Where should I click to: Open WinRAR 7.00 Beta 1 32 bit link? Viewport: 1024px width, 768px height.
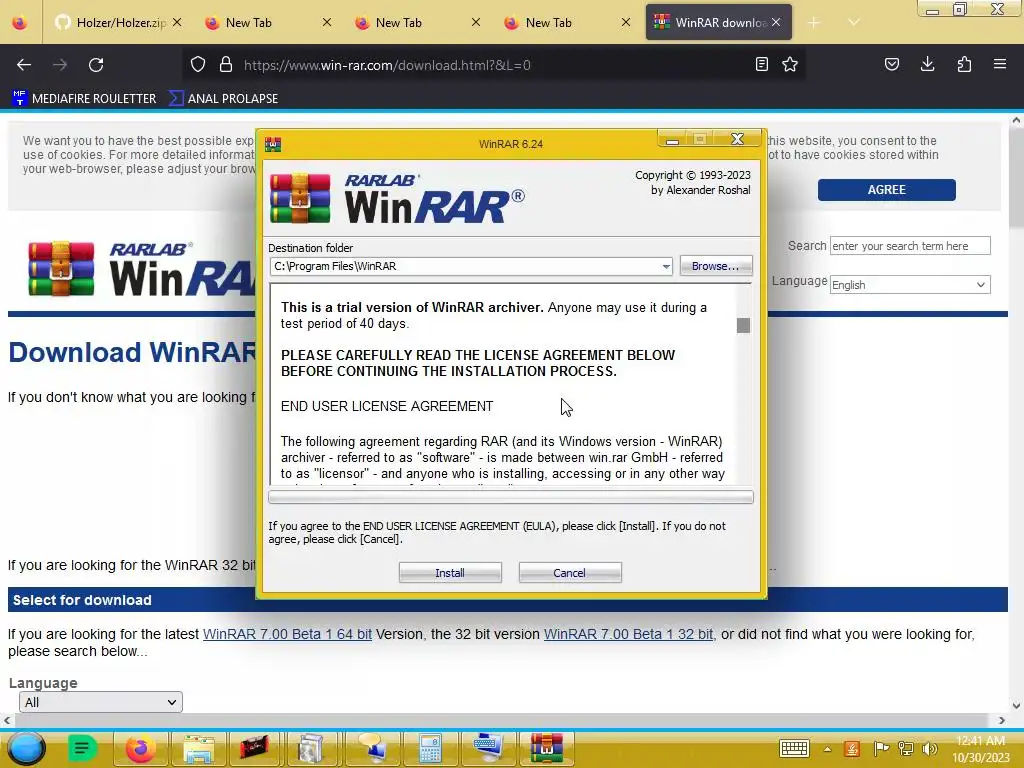[628, 634]
